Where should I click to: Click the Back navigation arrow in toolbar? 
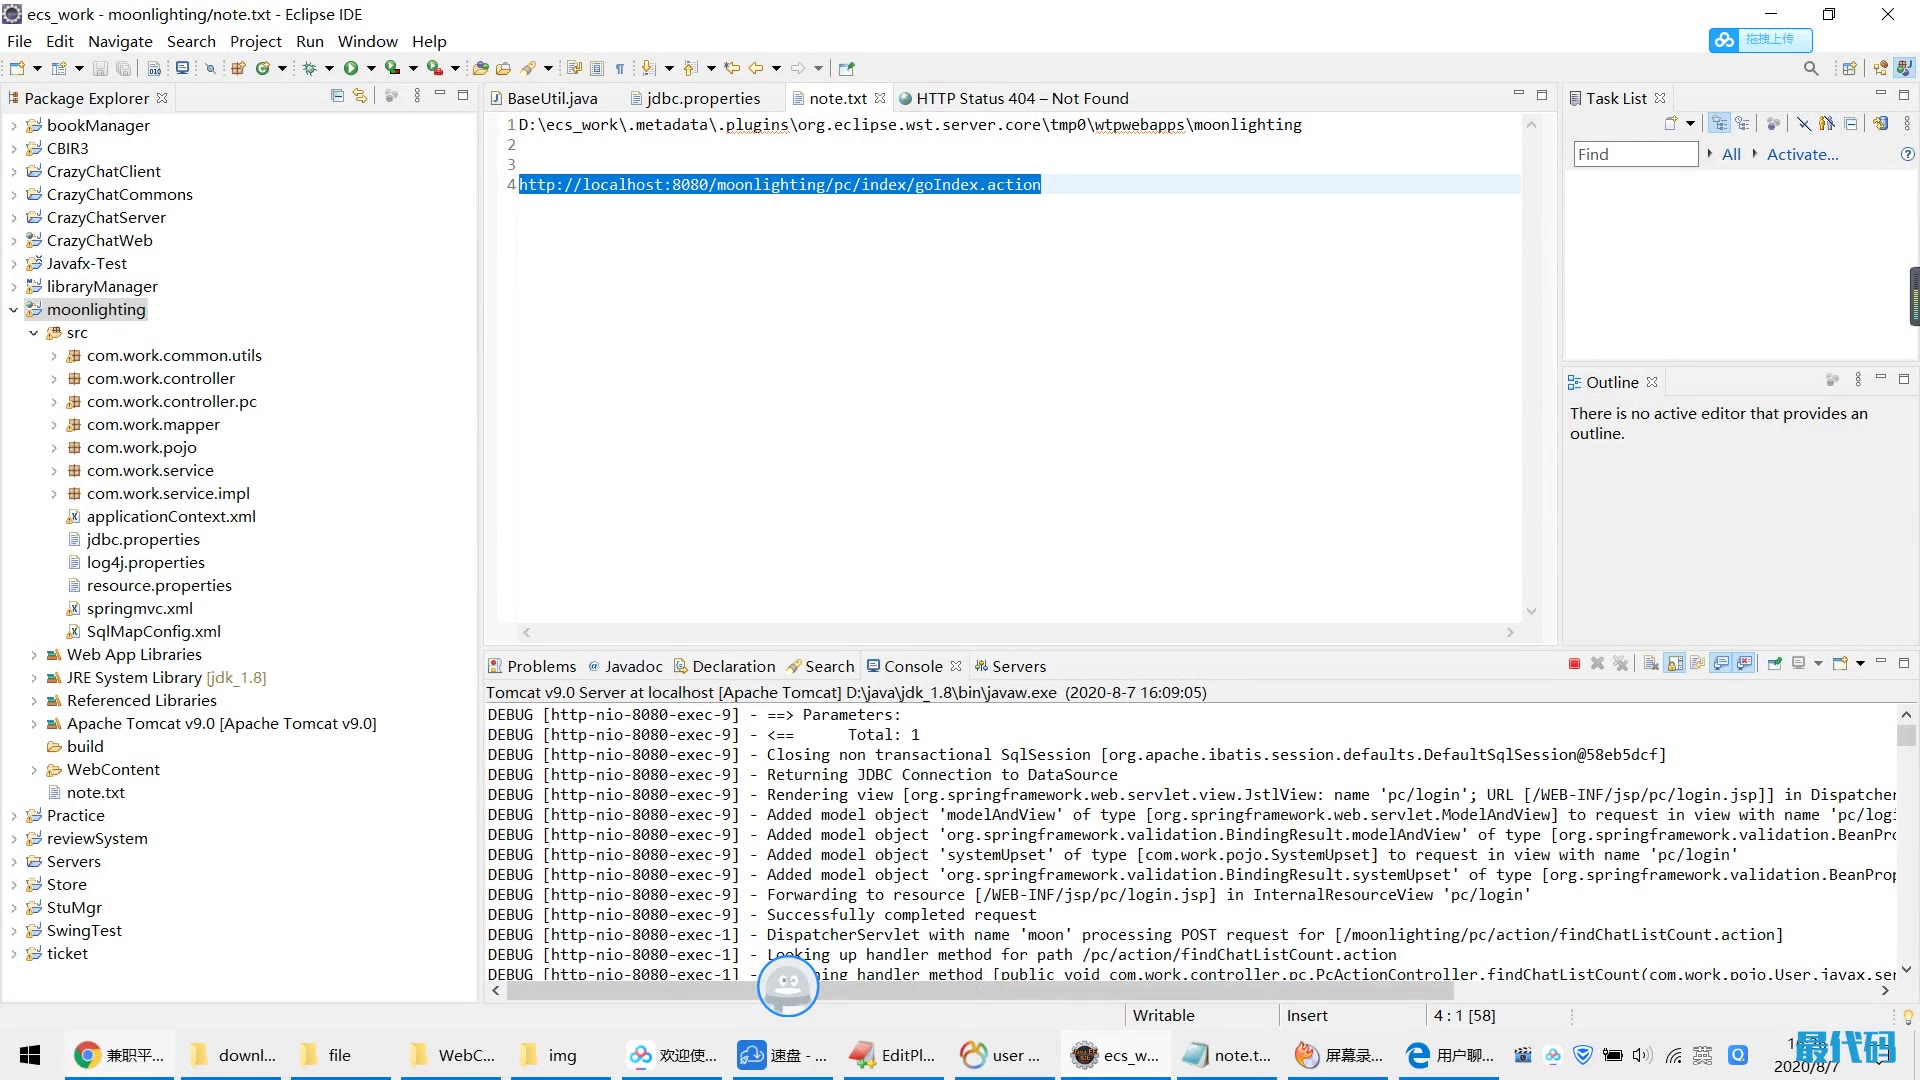(756, 68)
